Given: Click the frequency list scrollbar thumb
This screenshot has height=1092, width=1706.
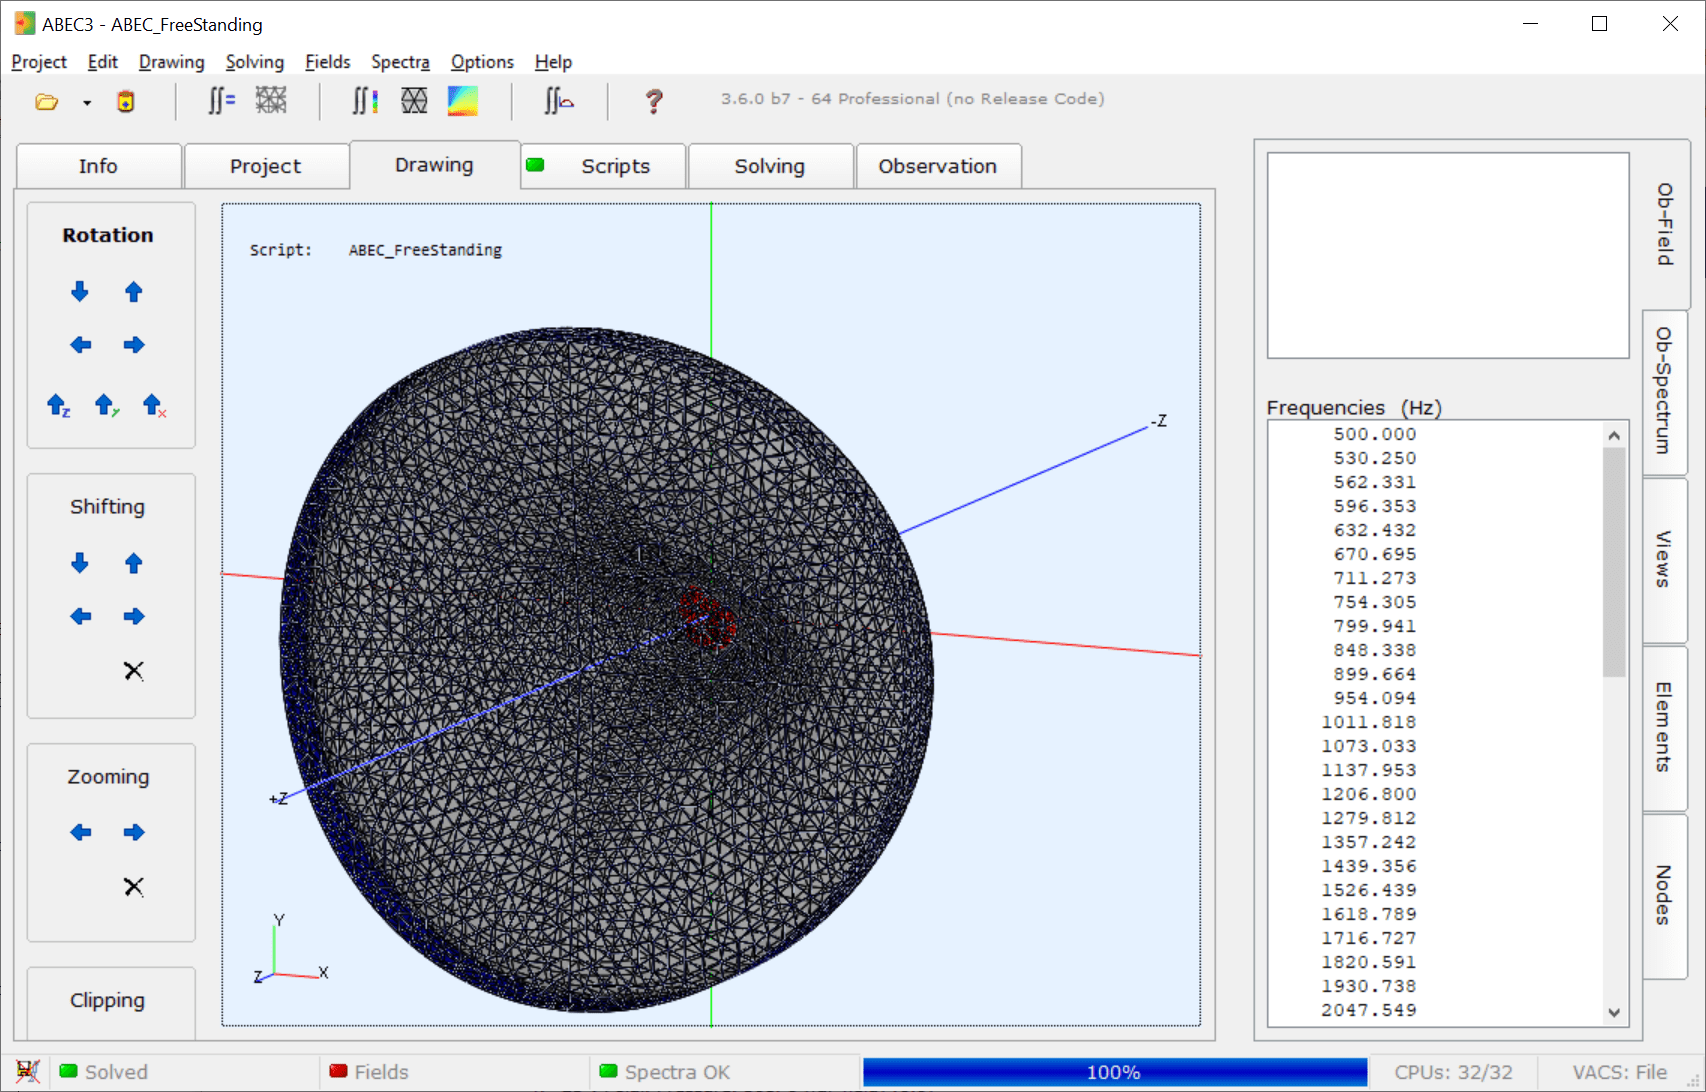Looking at the screenshot, I should tap(1614, 562).
